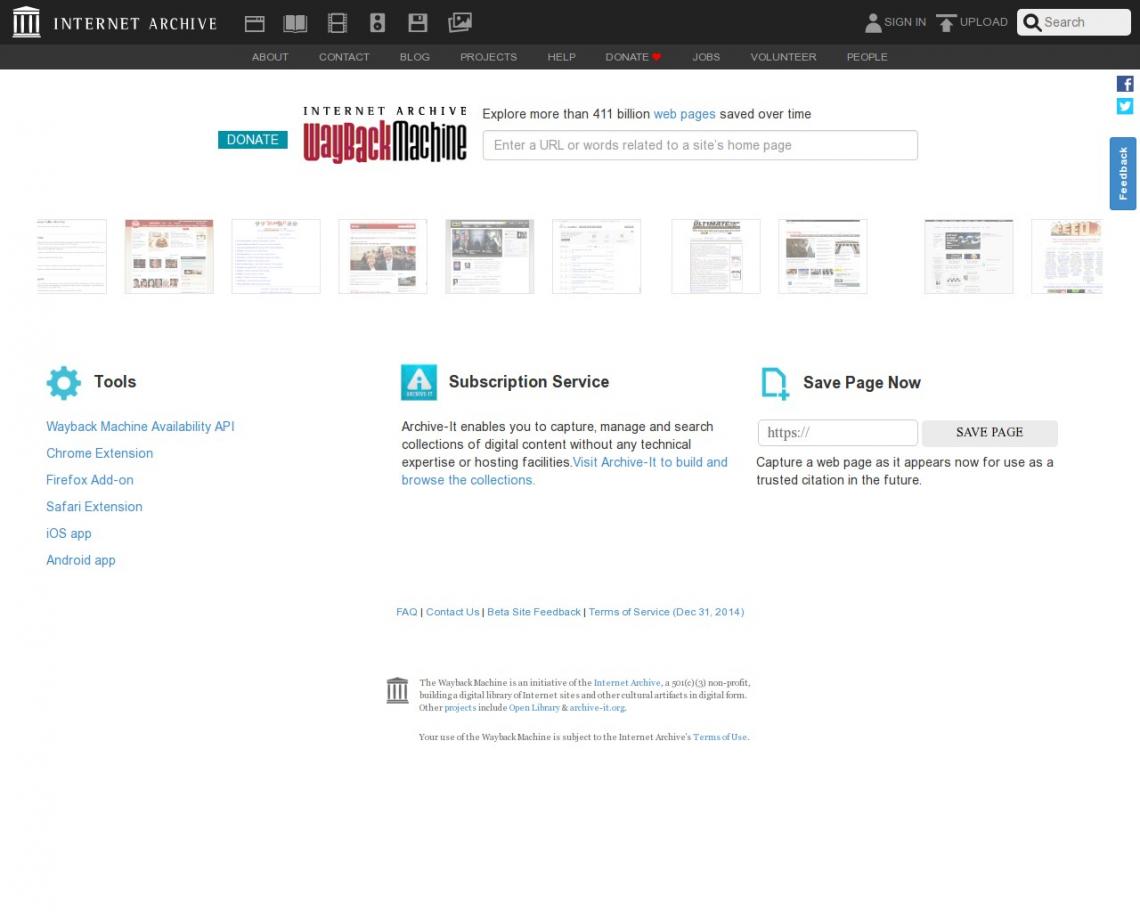Click the Tools gear icon

pos(64,383)
